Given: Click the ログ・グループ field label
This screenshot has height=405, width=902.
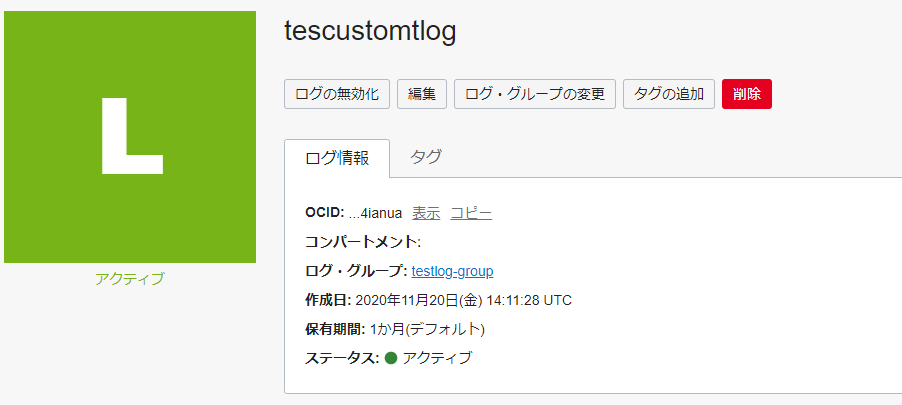Looking at the screenshot, I should coord(355,271).
